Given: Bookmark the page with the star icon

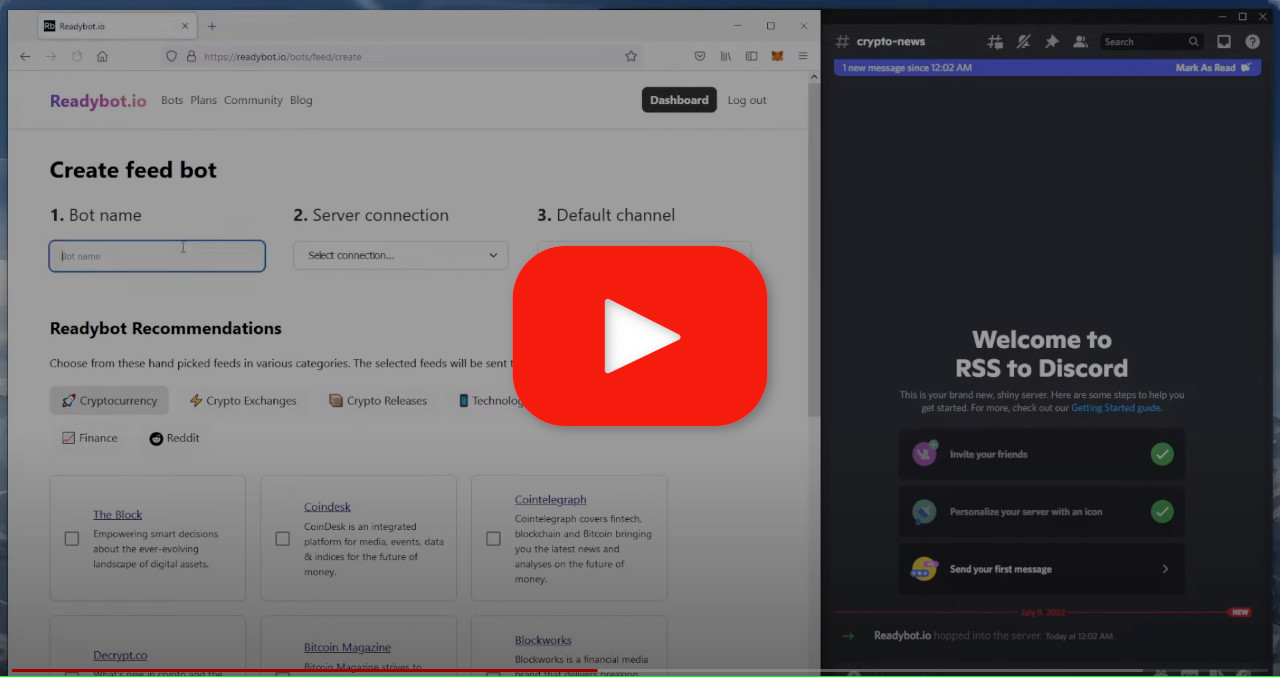Looking at the screenshot, I should point(631,57).
